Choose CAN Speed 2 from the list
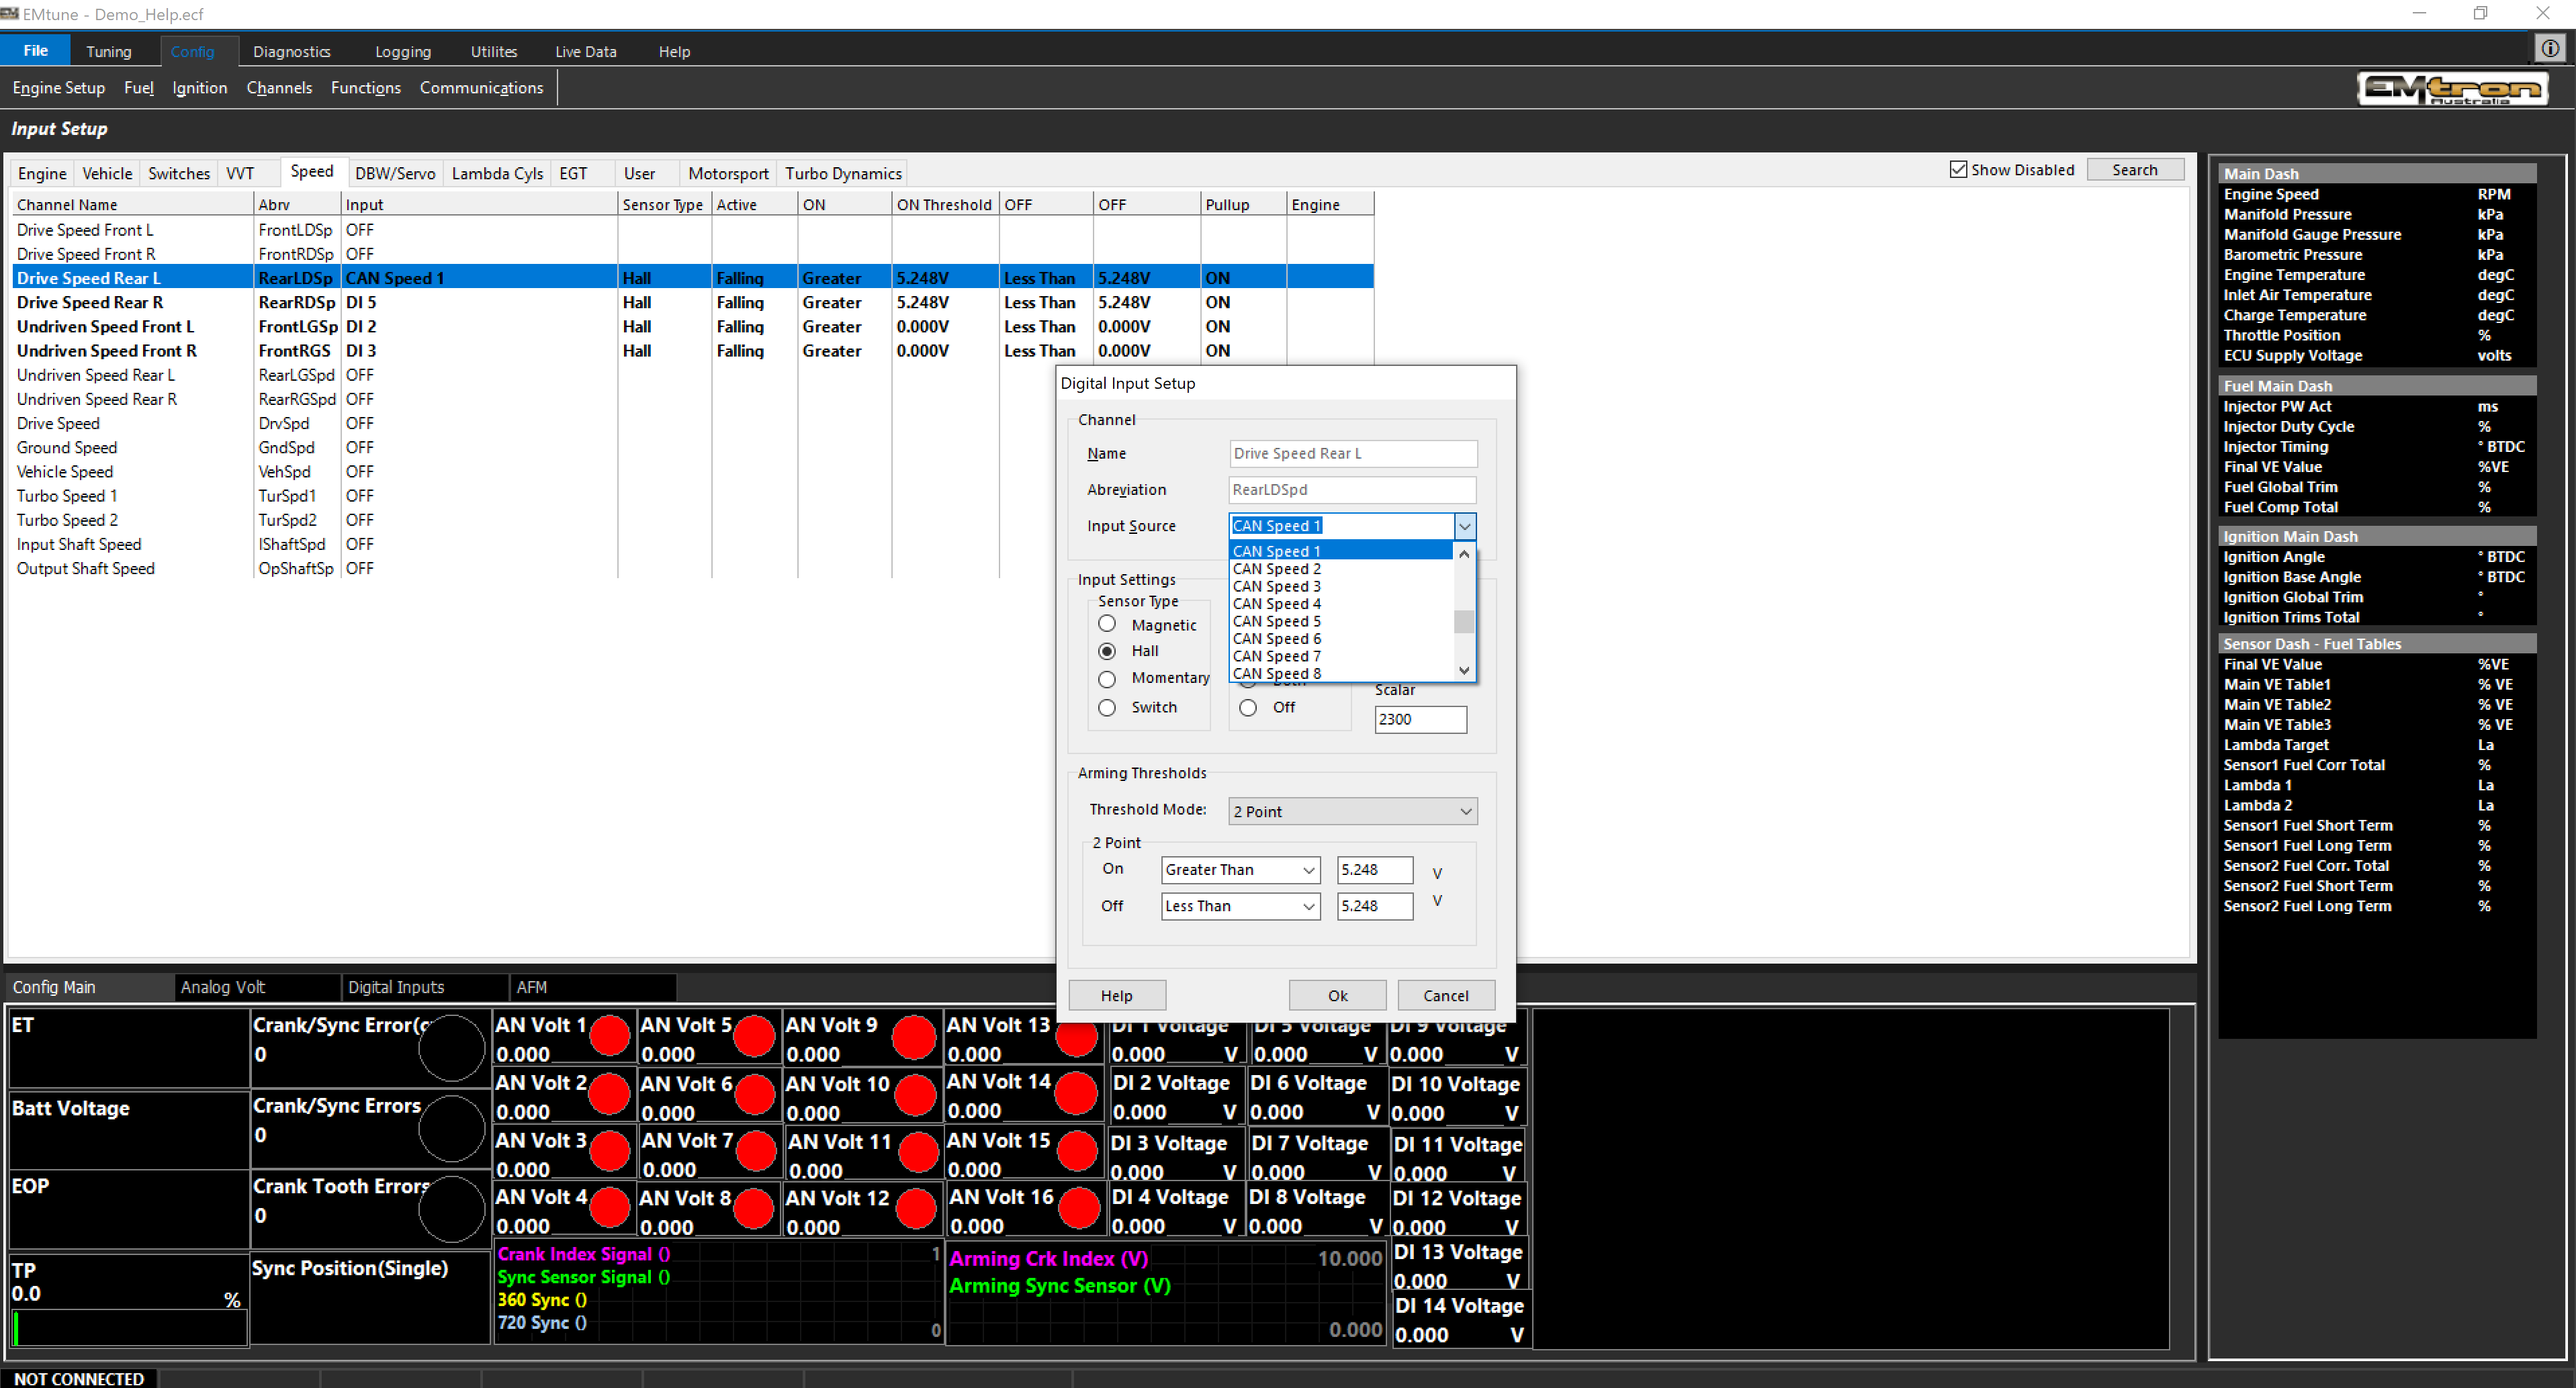 pos(1341,569)
